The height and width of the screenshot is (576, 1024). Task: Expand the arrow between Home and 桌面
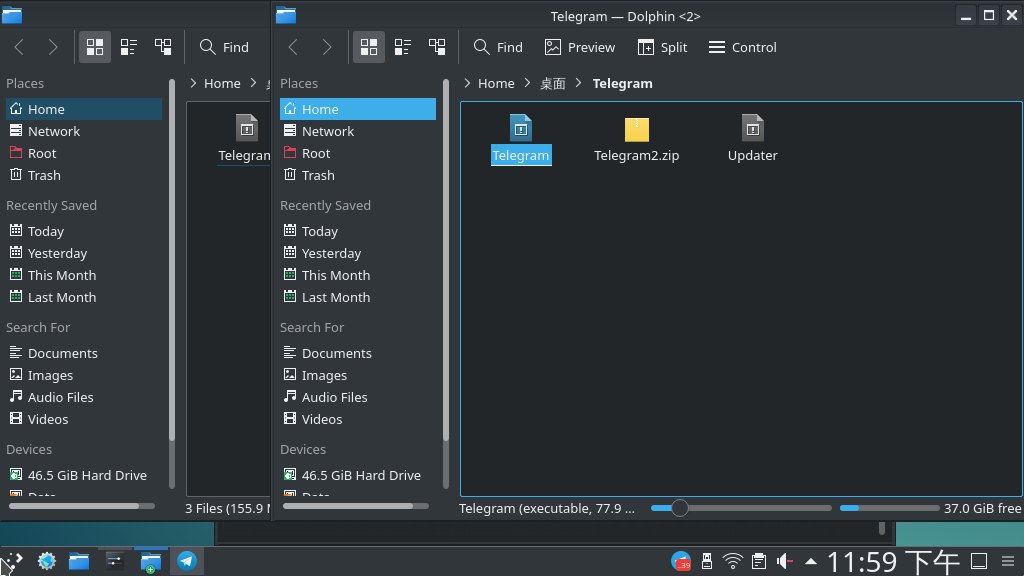coord(527,84)
